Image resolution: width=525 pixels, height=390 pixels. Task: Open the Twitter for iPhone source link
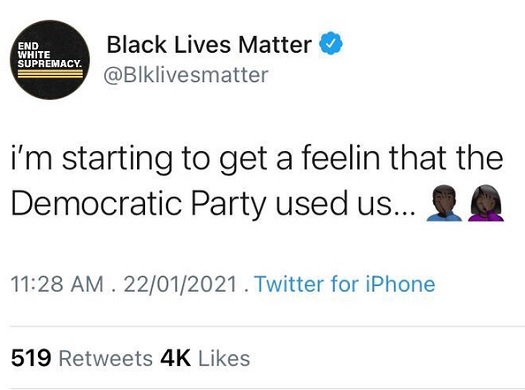(x=345, y=284)
